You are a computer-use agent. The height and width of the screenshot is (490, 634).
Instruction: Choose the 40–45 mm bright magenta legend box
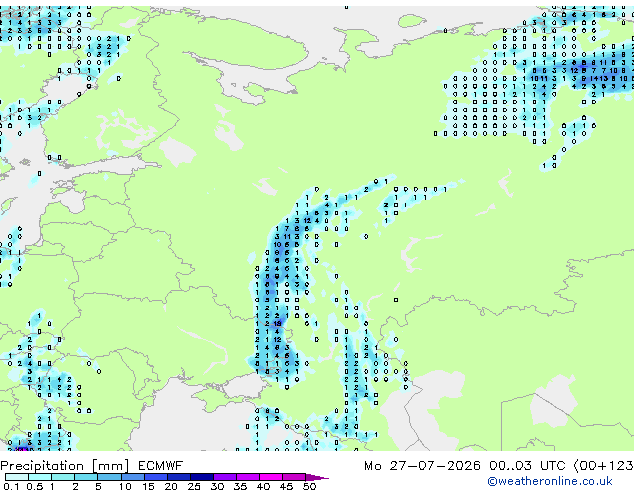click(271, 477)
